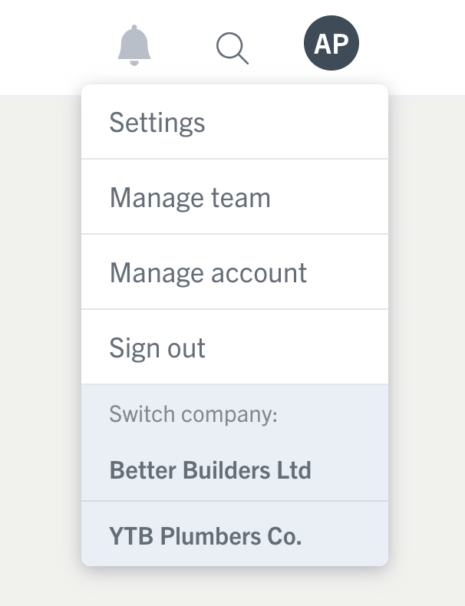The height and width of the screenshot is (606, 465).
Task: Open team management via Manage team
Action: click(x=235, y=196)
